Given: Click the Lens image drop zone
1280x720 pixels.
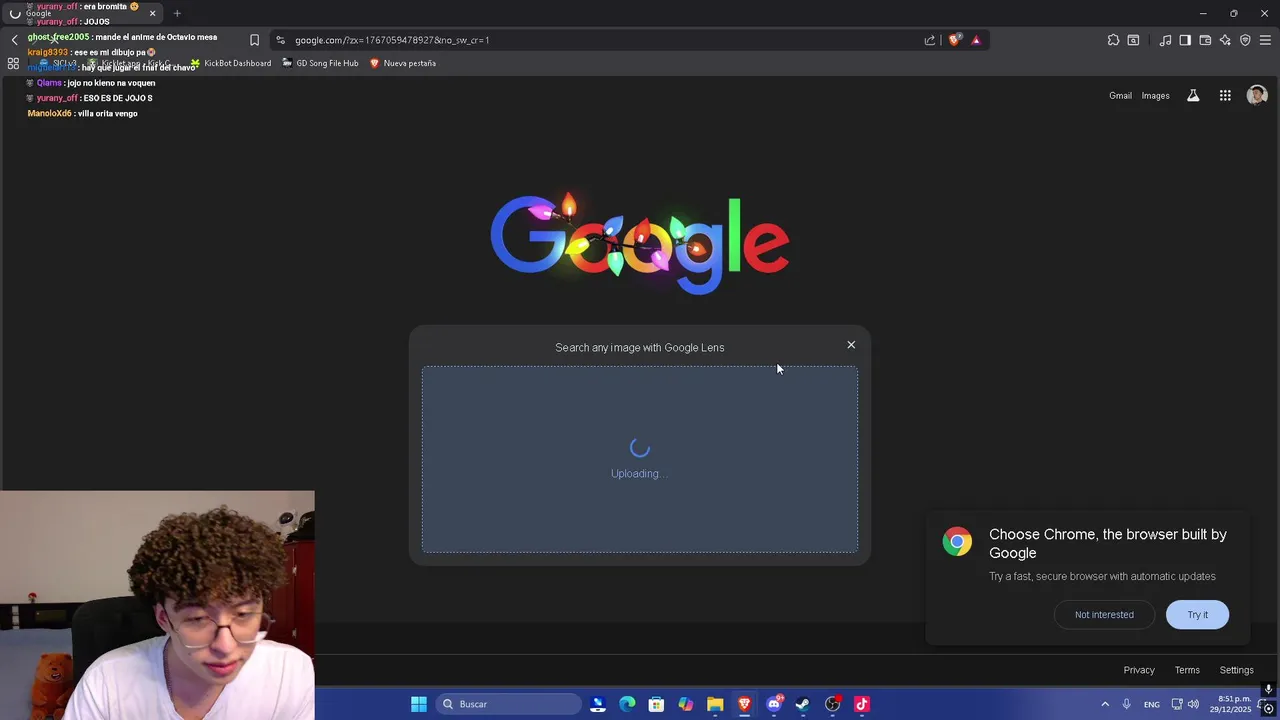Looking at the screenshot, I should [640, 459].
